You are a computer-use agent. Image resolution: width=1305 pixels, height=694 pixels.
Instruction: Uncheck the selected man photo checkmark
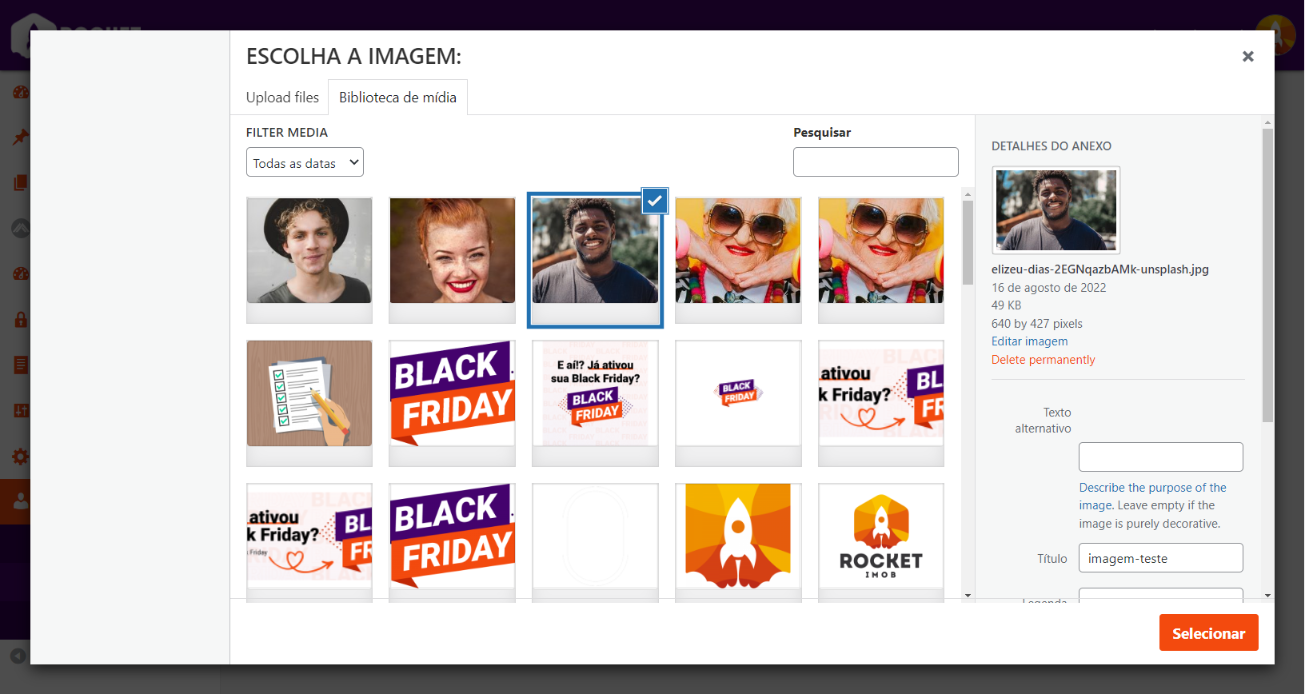tap(655, 200)
